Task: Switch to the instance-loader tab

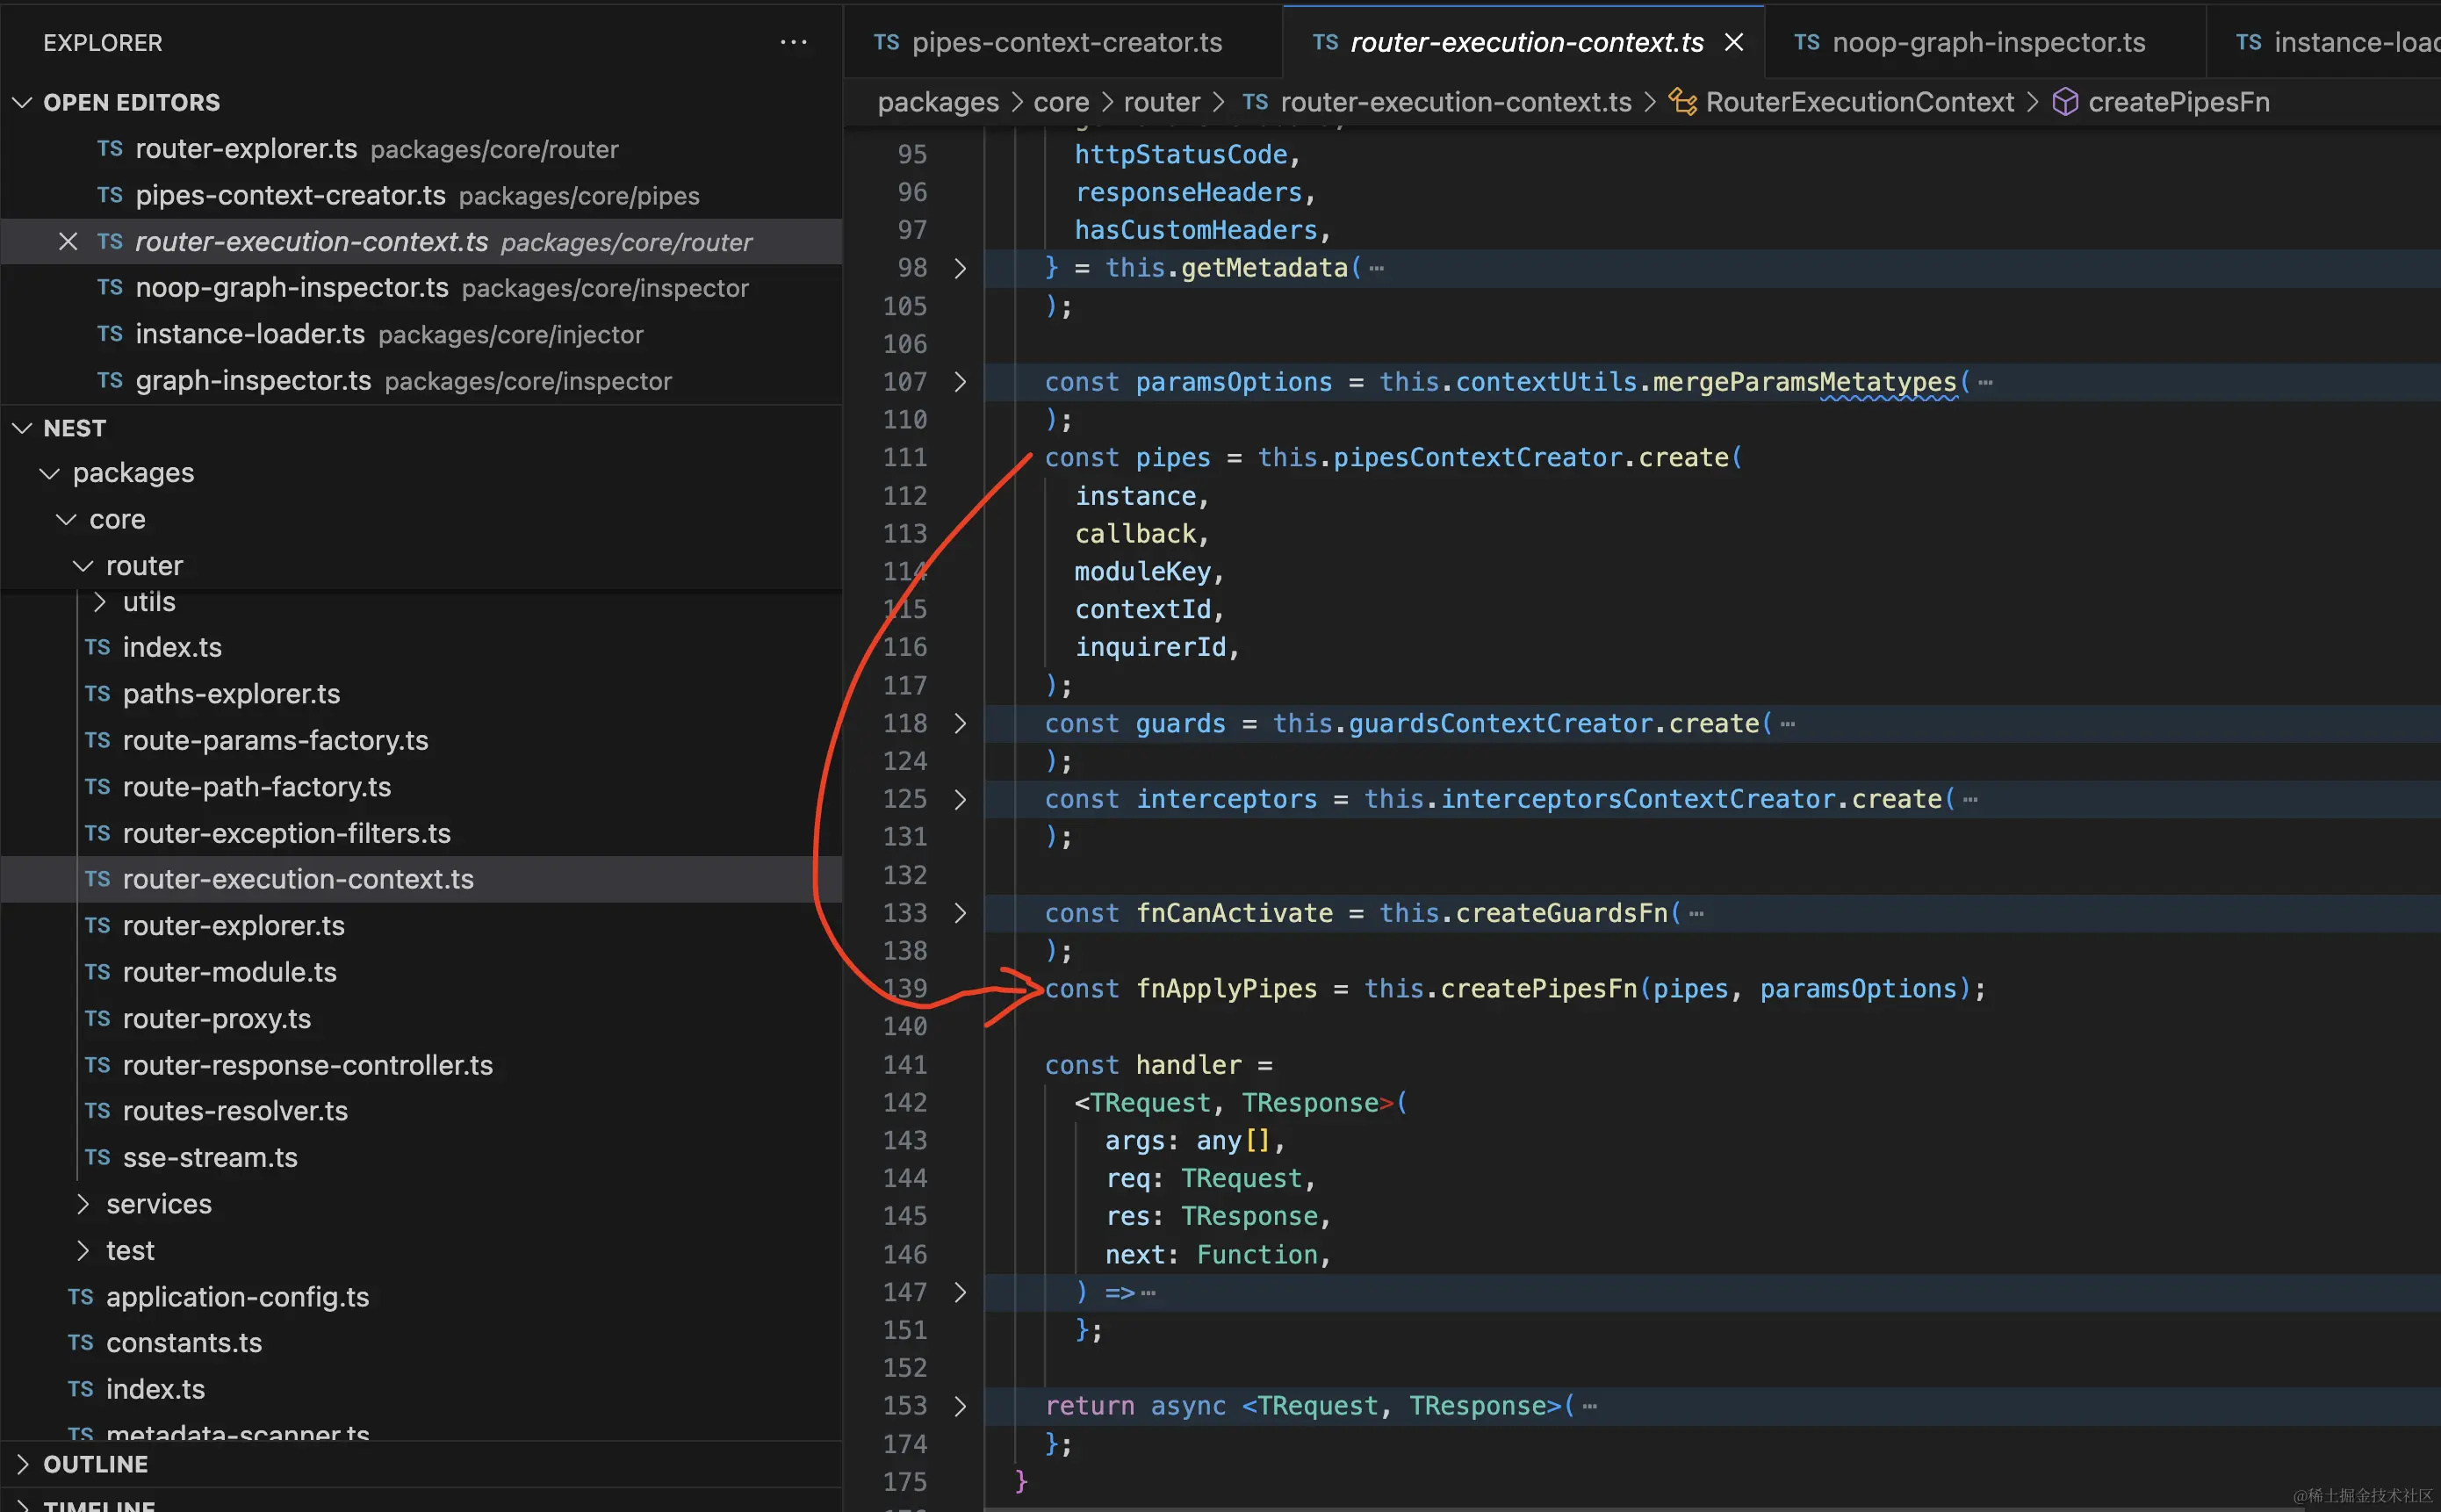Action: (2324, 42)
